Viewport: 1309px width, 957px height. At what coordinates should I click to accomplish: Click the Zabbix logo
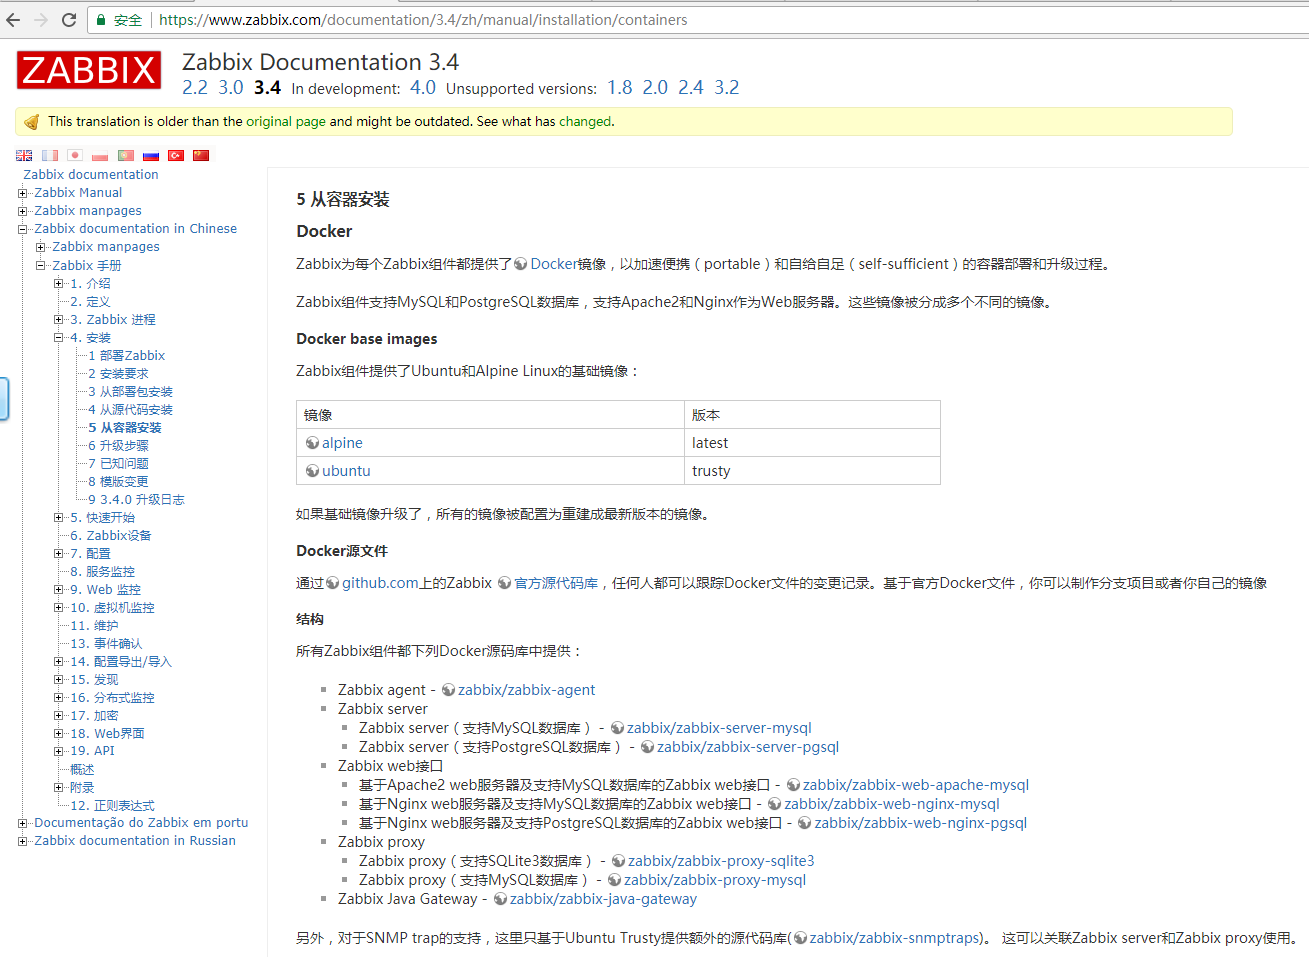coord(88,70)
